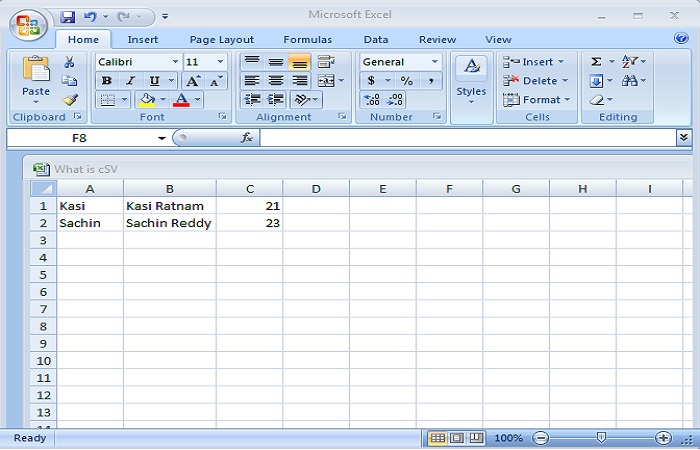Screen dimensions: 700x450
Task: Switch to the Page Layout tab
Action: click(x=221, y=40)
